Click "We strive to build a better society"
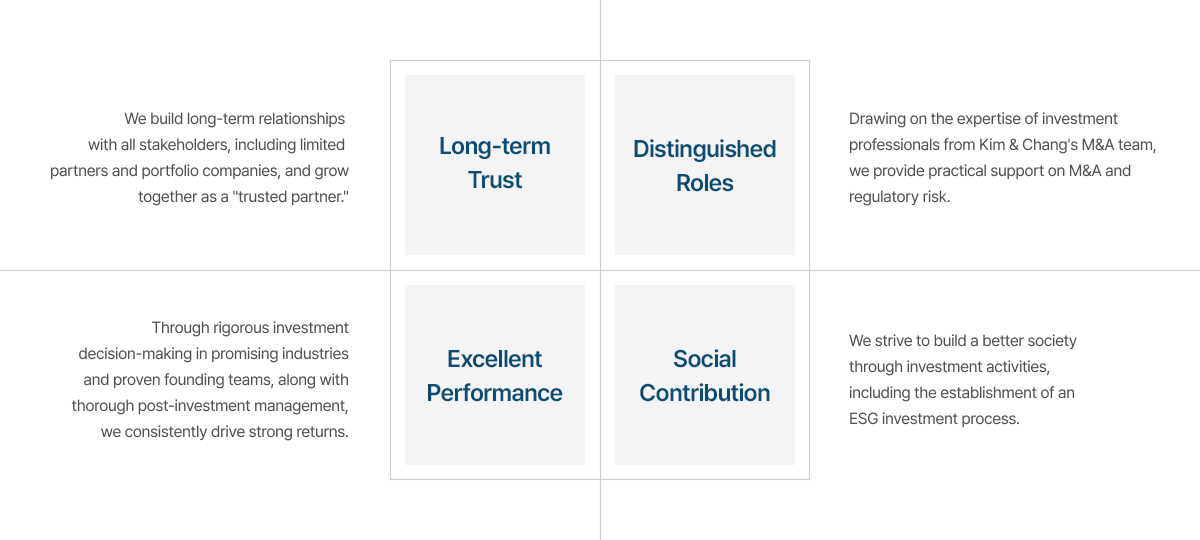This screenshot has height=540, width=1200. click(963, 340)
